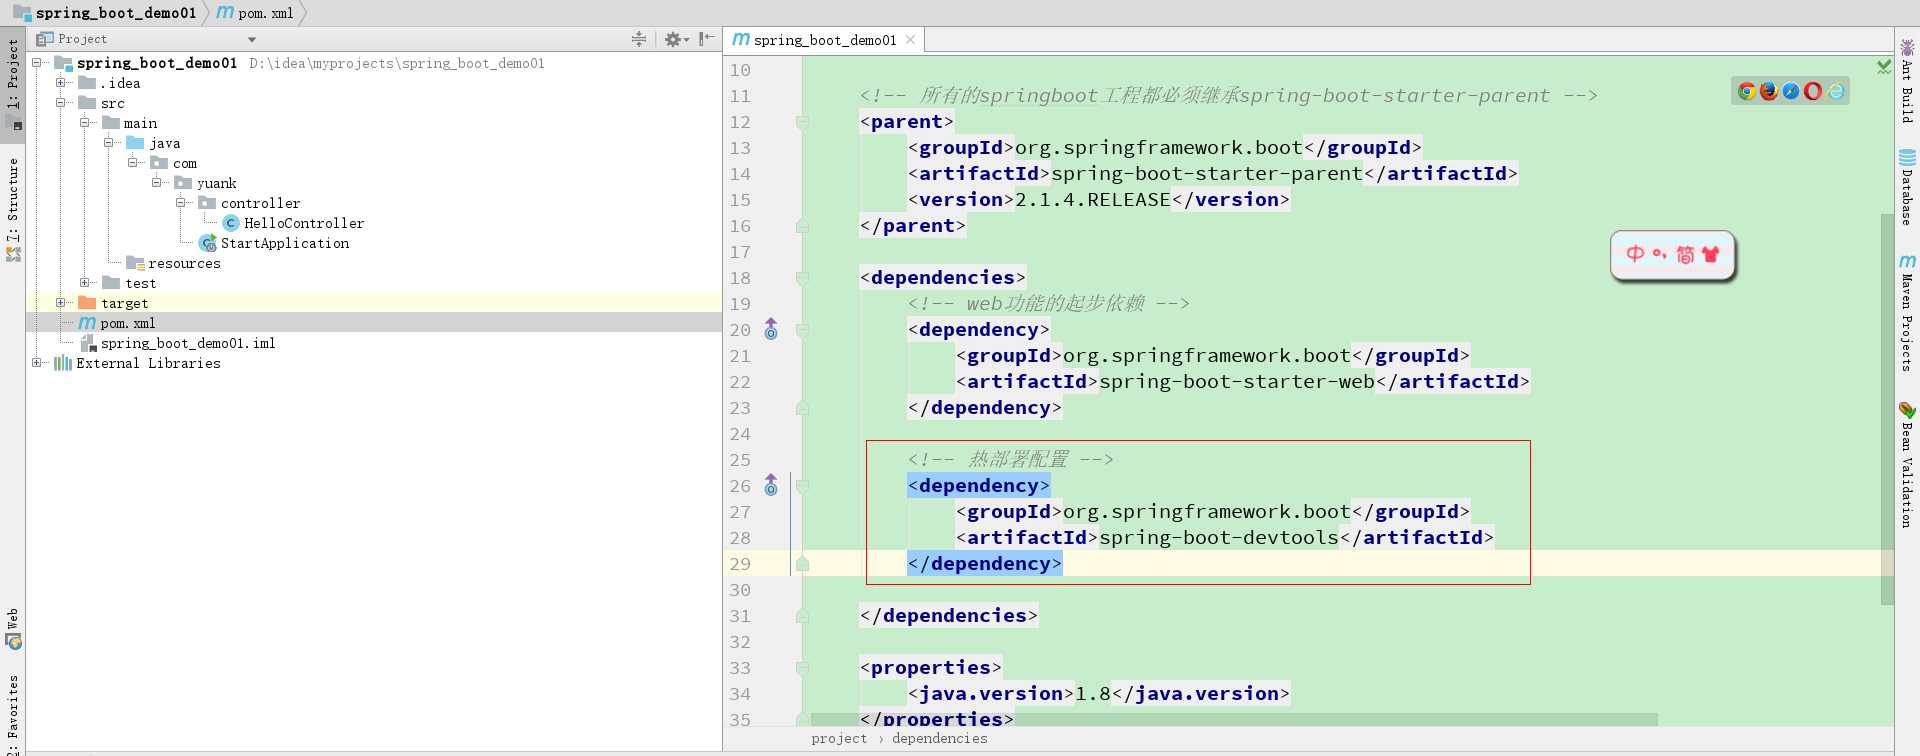
Task: Select the target folder row
Action: click(374, 303)
